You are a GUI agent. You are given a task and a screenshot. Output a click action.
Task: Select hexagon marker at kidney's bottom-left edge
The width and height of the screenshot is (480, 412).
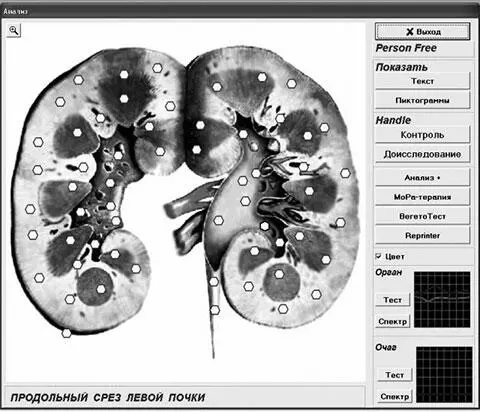pos(67,333)
